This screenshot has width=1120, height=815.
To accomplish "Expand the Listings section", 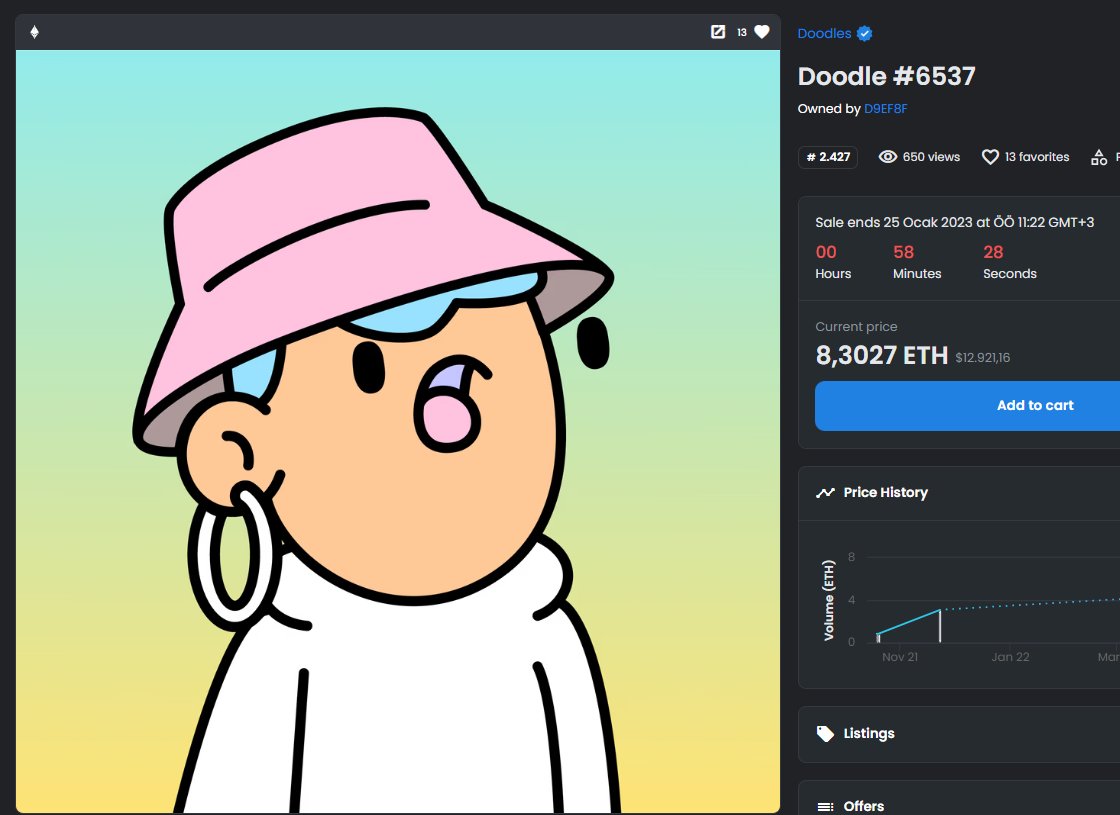I will tap(959, 734).
